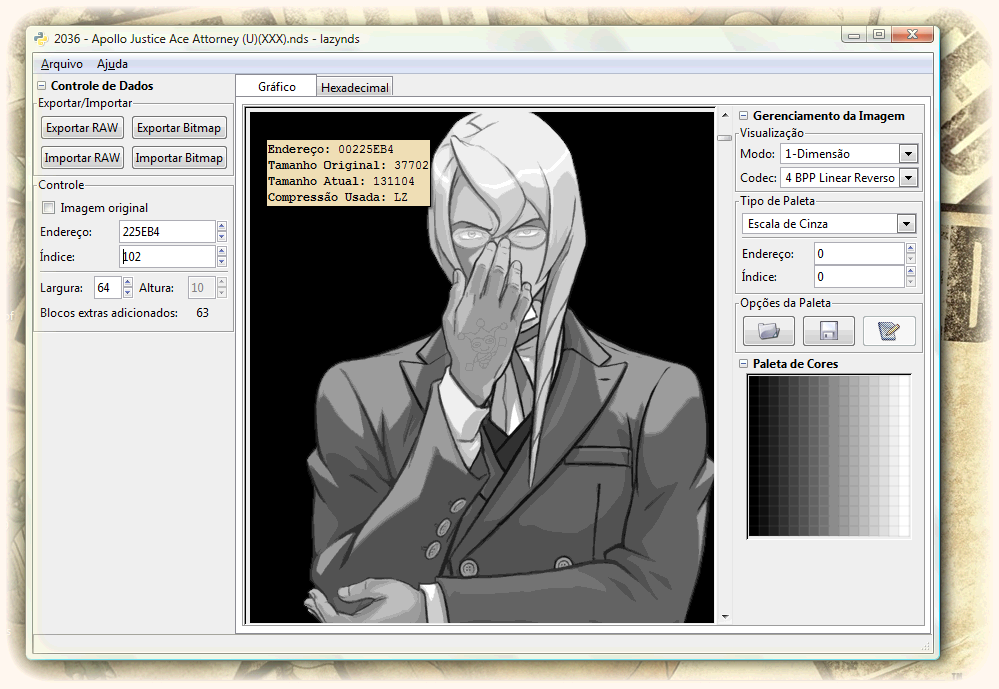Image resolution: width=999 pixels, height=689 pixels.
Task: Click the Endereço: 00225EB4 info text
Action: [331, 149]
